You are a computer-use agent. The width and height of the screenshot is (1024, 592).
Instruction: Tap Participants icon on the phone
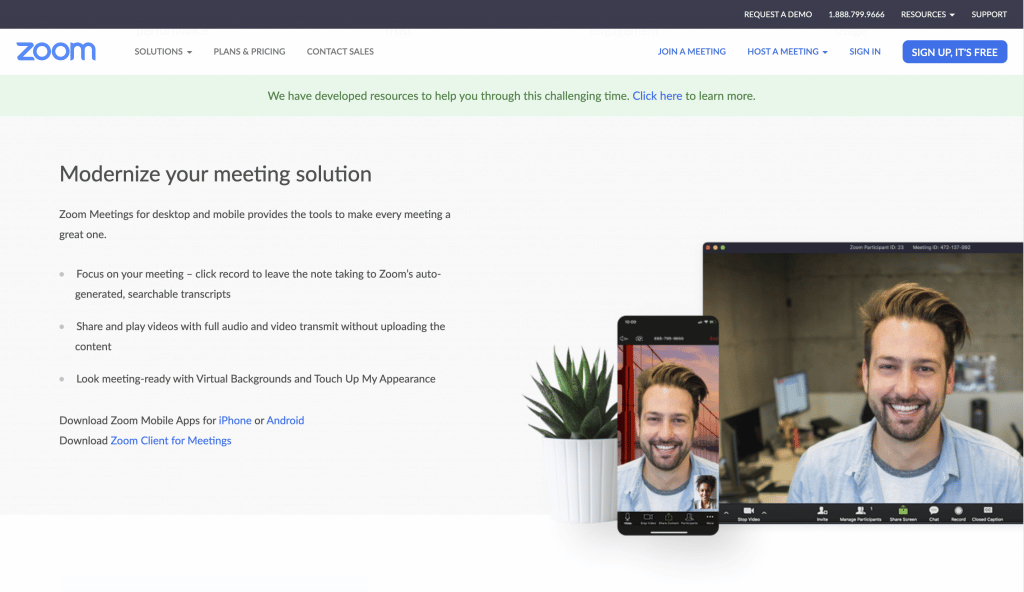pos(689,517)
